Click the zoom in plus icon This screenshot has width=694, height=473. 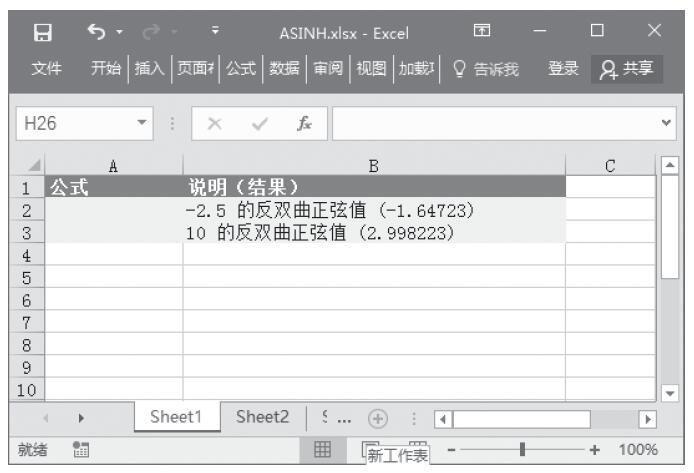pyautogui.click(x=597, y=451)
